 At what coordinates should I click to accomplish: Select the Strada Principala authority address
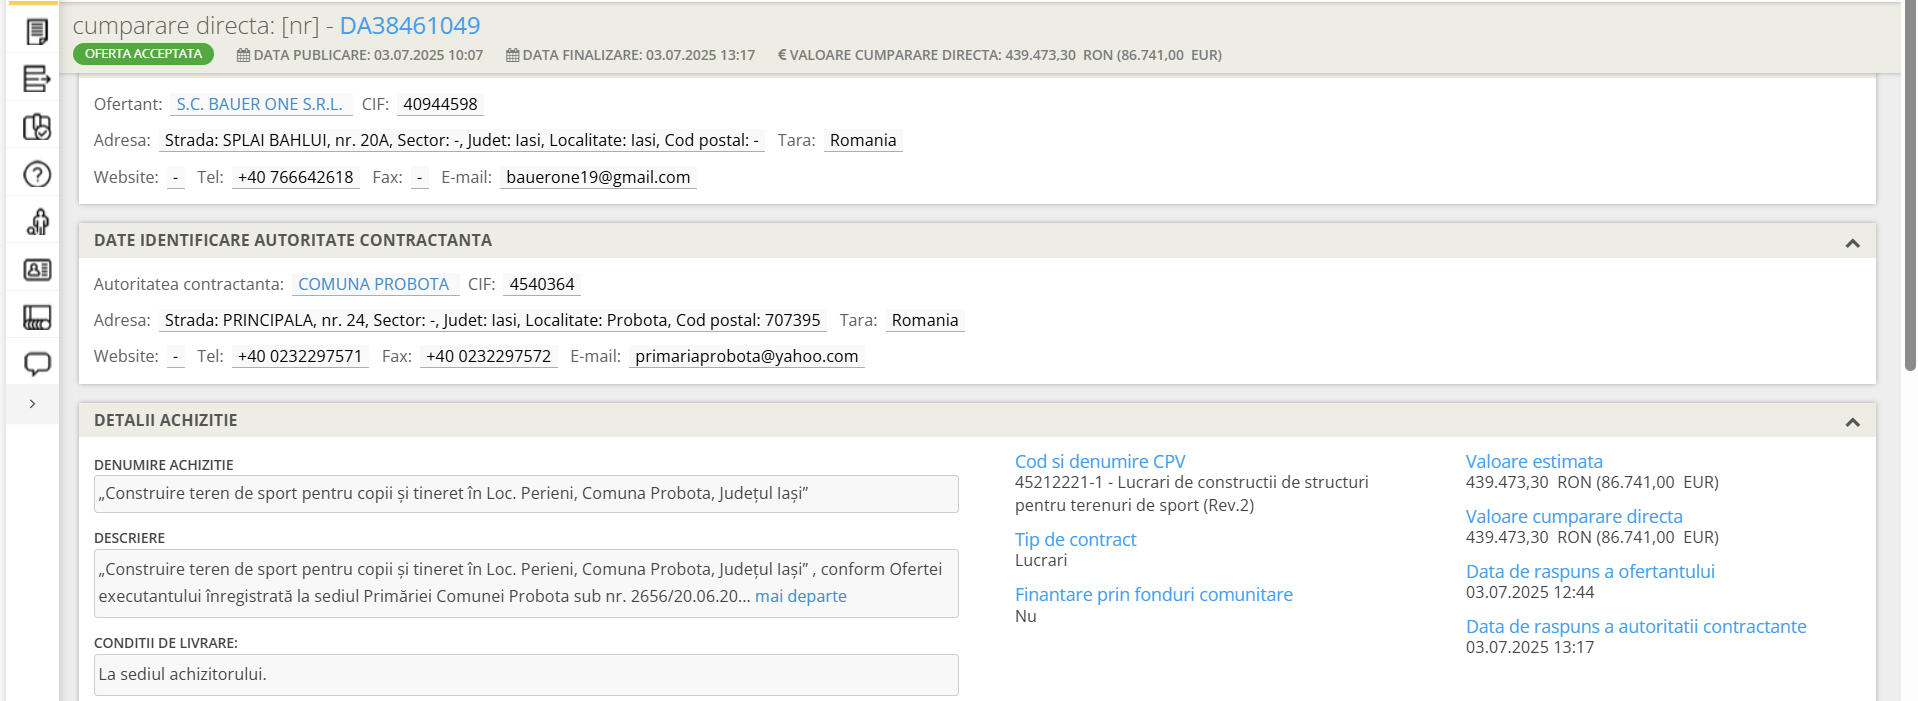tap(493, 320)
